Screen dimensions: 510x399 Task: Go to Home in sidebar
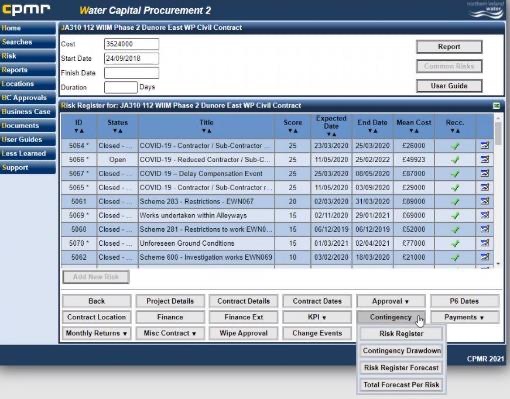coord(28,28)
